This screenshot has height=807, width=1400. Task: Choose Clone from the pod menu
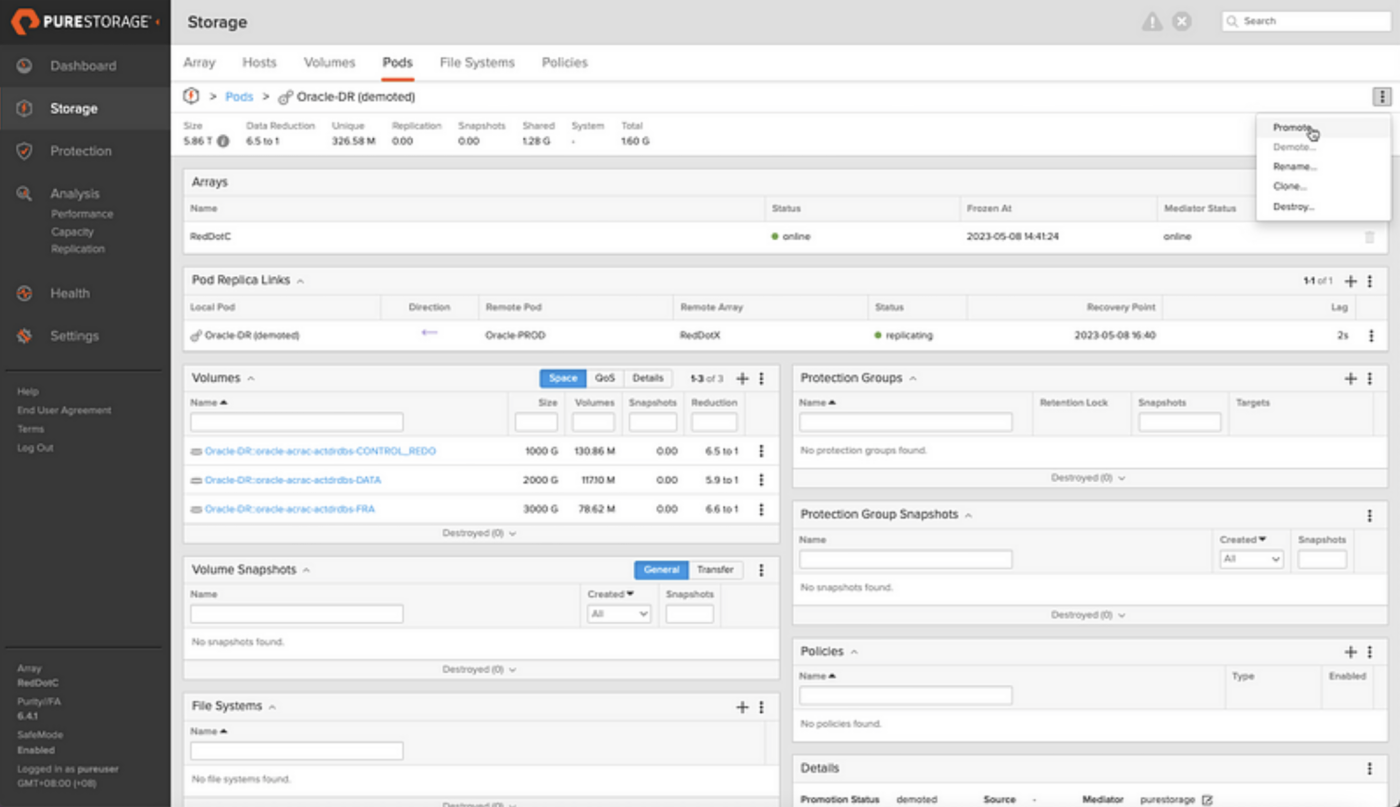click(x=1290, y=187)
